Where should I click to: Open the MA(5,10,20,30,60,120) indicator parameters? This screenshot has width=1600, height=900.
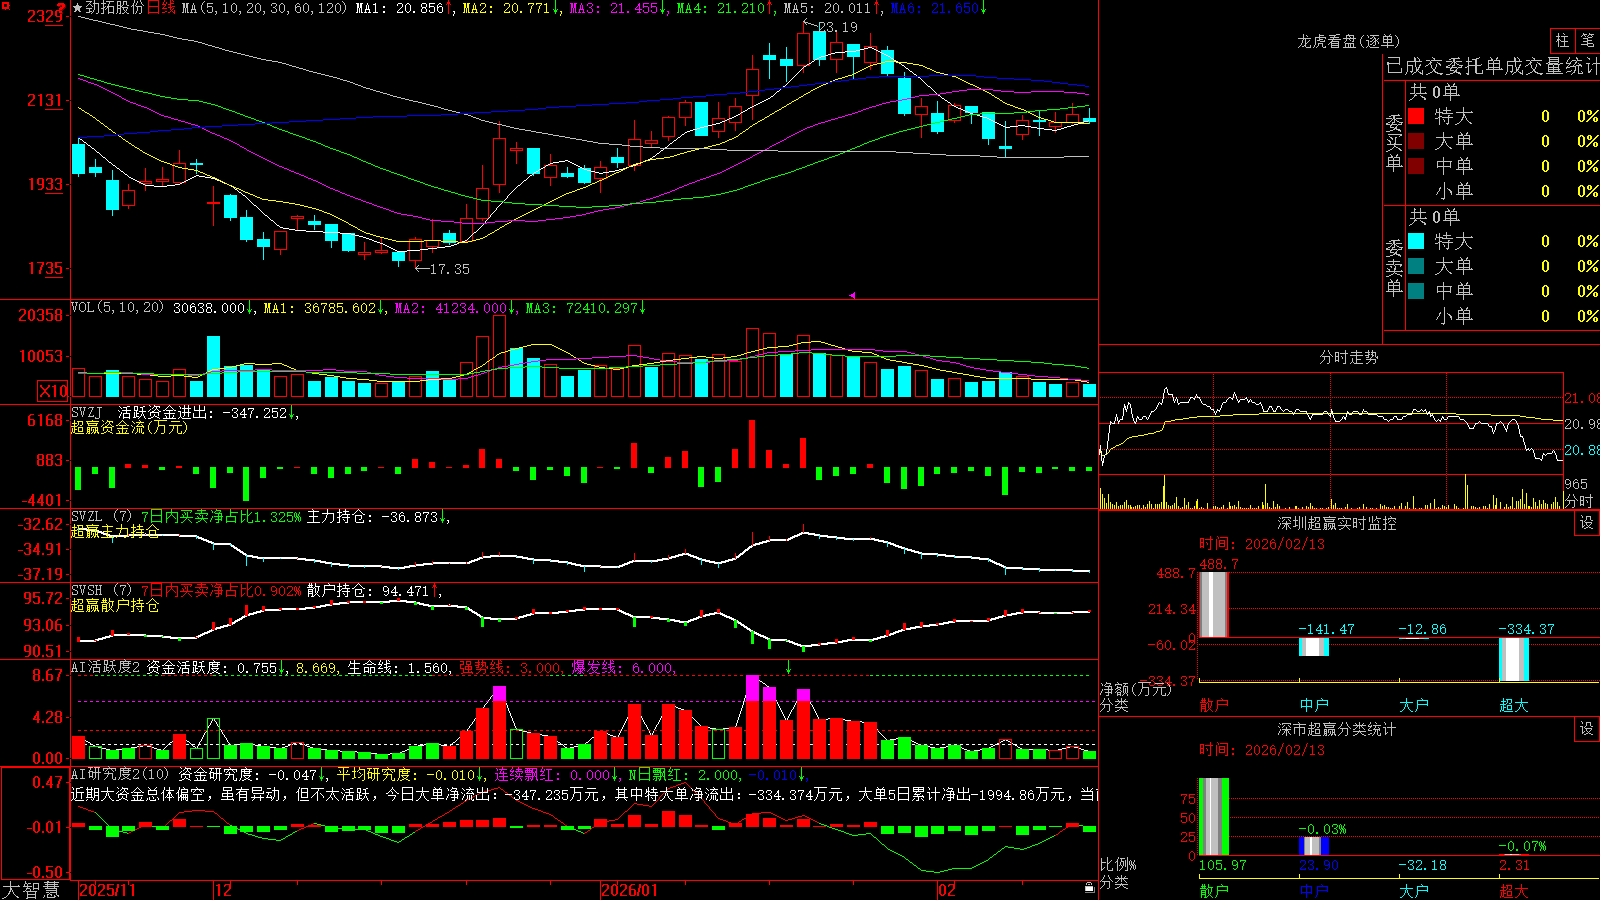tap(264, 8)
